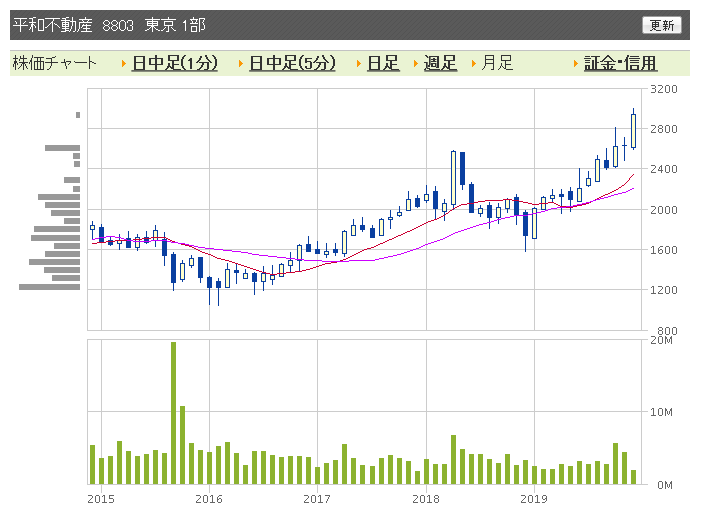Screen dimensions: 705x522
Task: Click the orange arrow beside 週足
Action: tap(416, 64)
